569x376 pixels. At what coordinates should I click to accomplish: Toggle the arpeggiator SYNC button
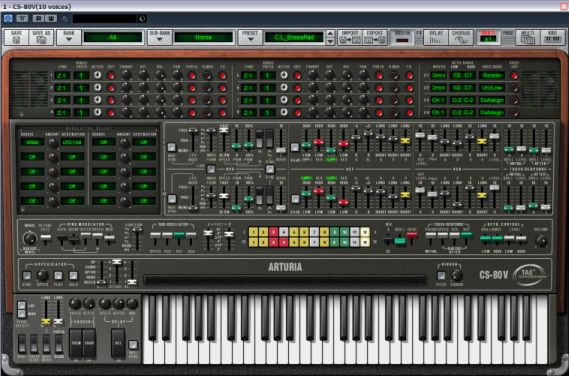coord(26,275)
